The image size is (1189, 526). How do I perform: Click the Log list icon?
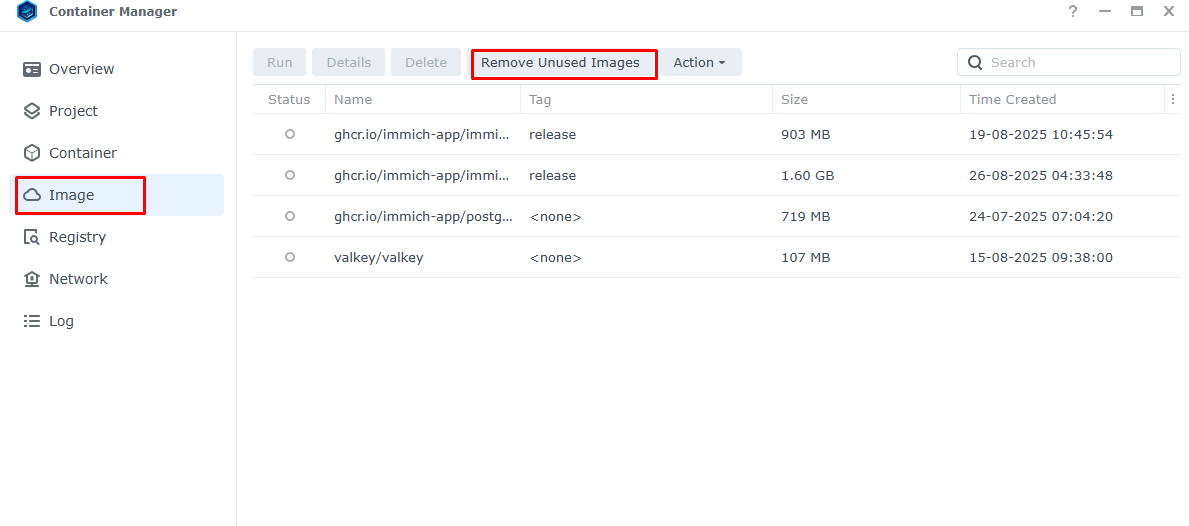32,321
